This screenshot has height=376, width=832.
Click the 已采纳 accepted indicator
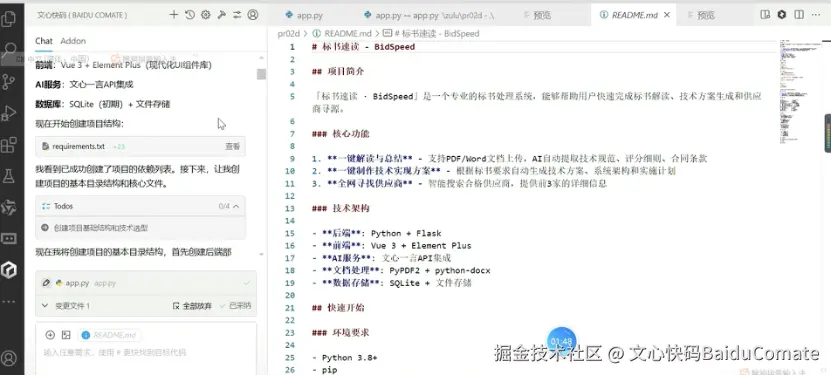(x=236, y=306)
